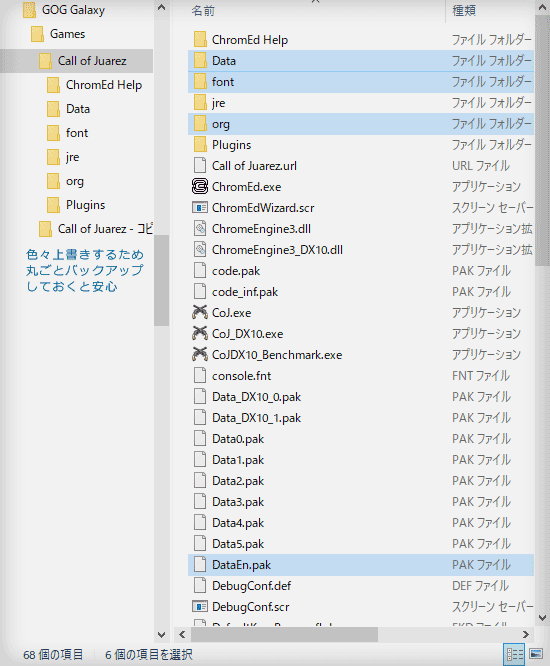The image size is (550, 666).
Task: Select the ChromEd.exe application icon
Action: point(200,186)
